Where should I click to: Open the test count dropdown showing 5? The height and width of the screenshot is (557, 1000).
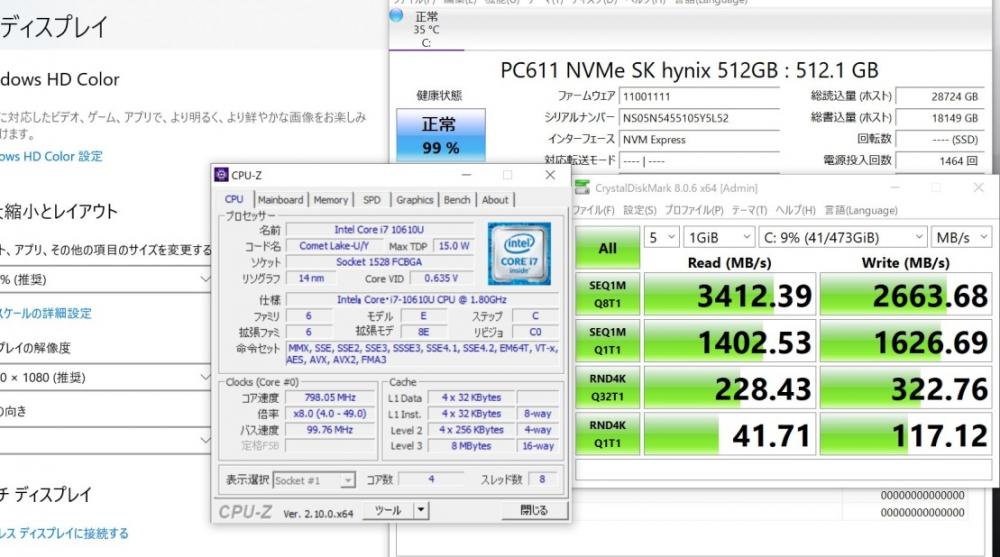click(x=661, y=237)
